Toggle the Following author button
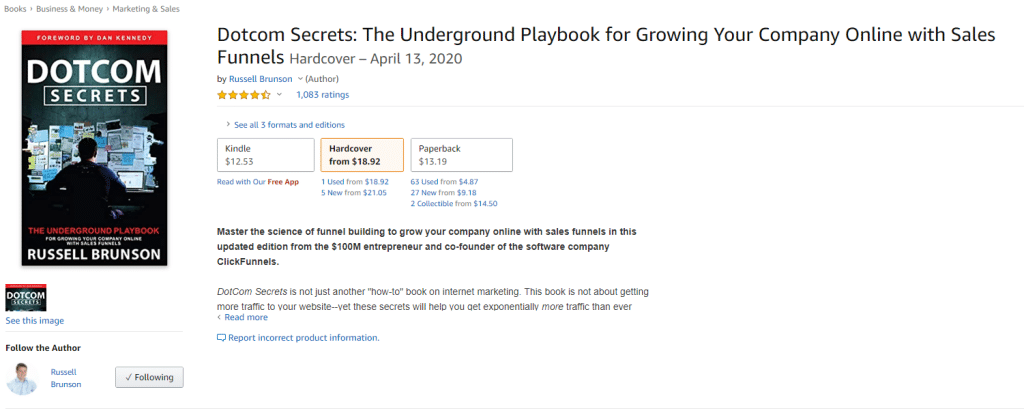 pyautogui.click(x=149, y=377)
